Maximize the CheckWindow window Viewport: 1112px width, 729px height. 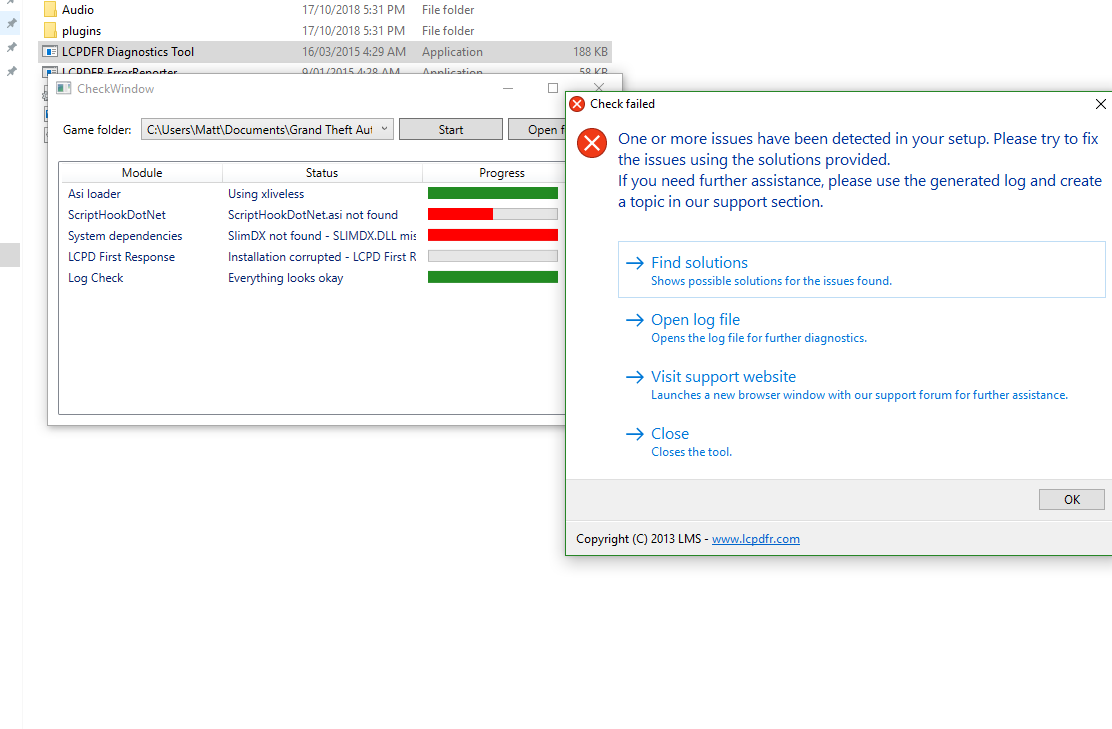click(552, 88)
